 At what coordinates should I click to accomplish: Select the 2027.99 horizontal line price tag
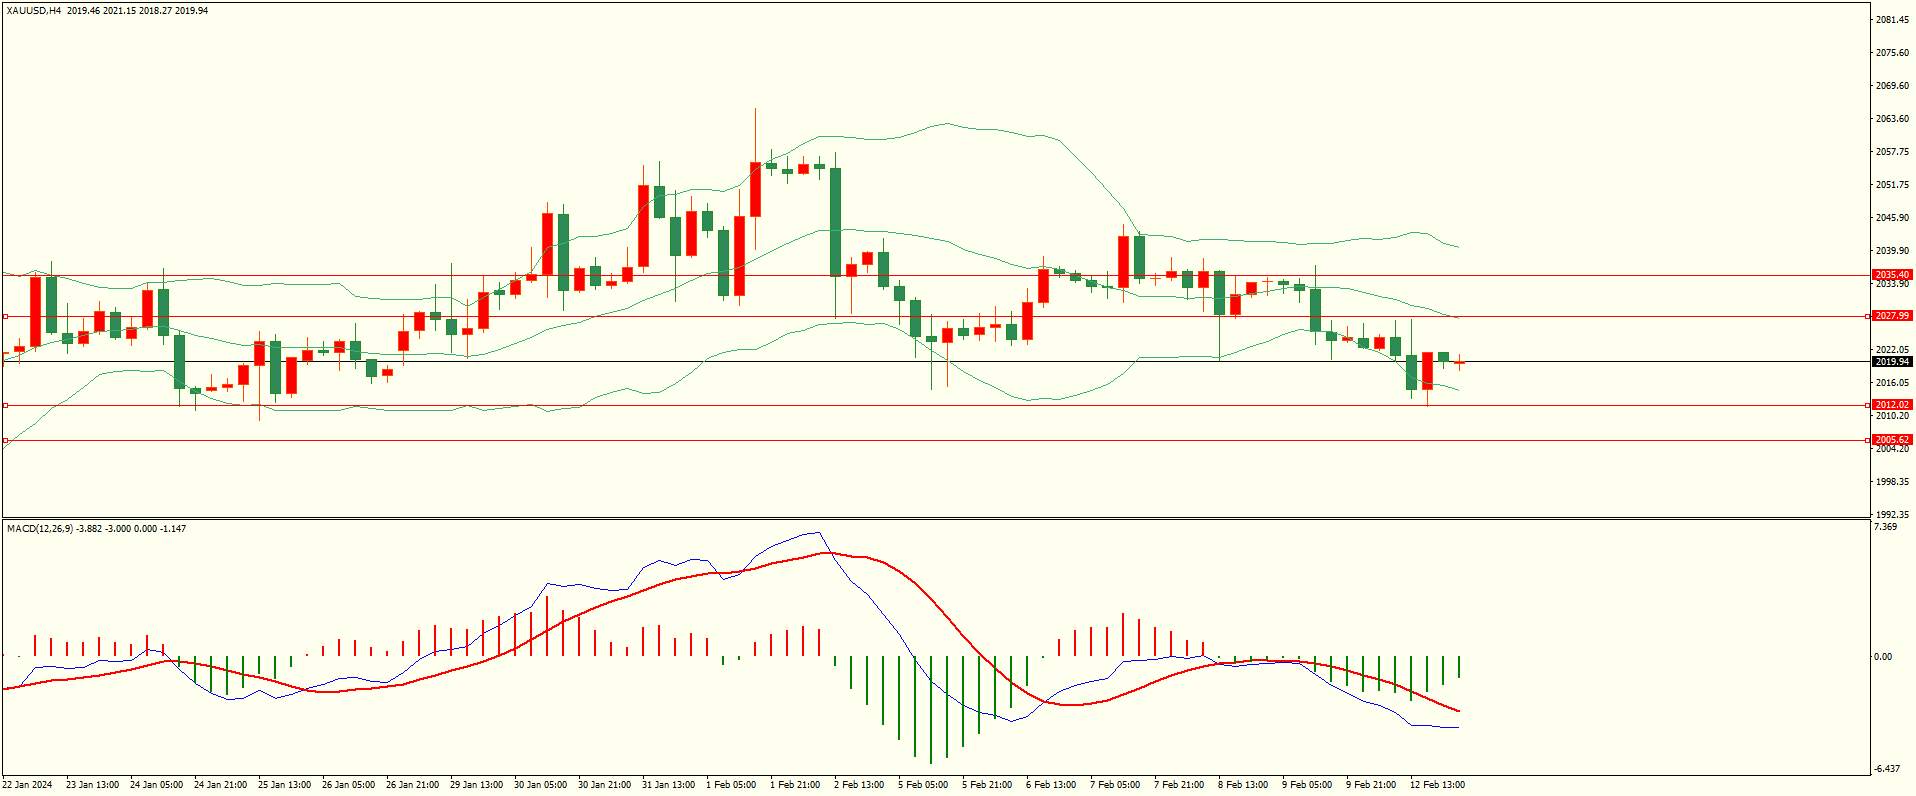[1892, 316]
